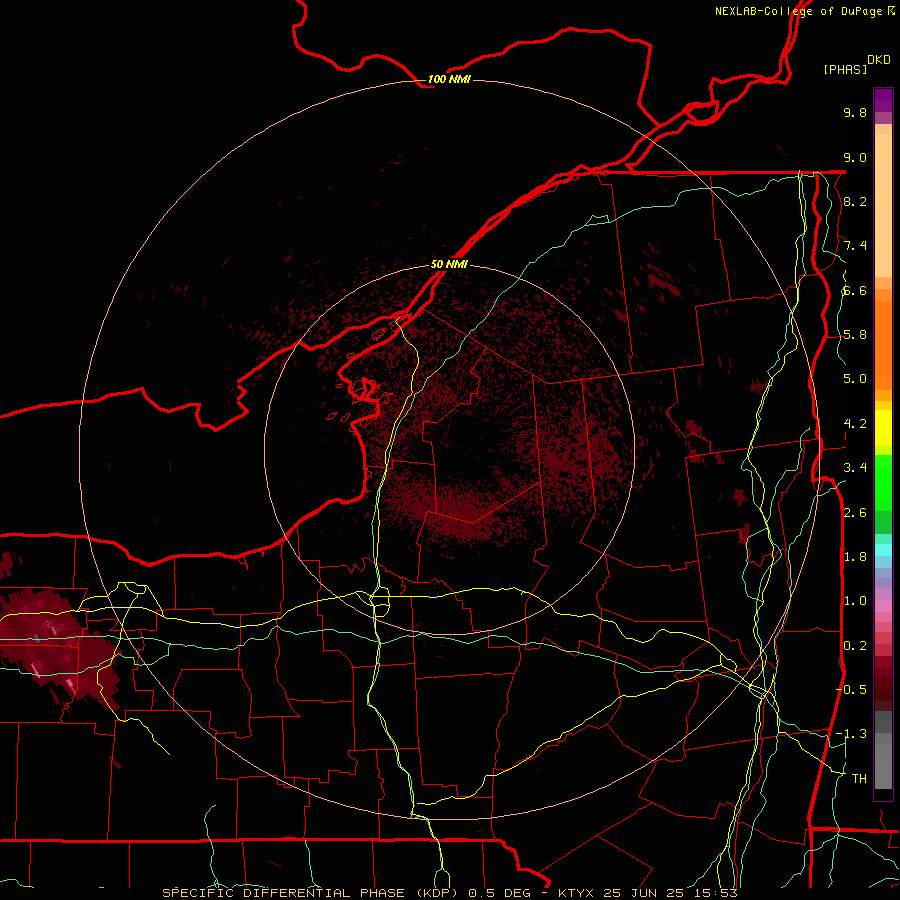This screenshot has height=900, width=900.
Task: Click the TH threshold label on the scale
Action: 859,779
